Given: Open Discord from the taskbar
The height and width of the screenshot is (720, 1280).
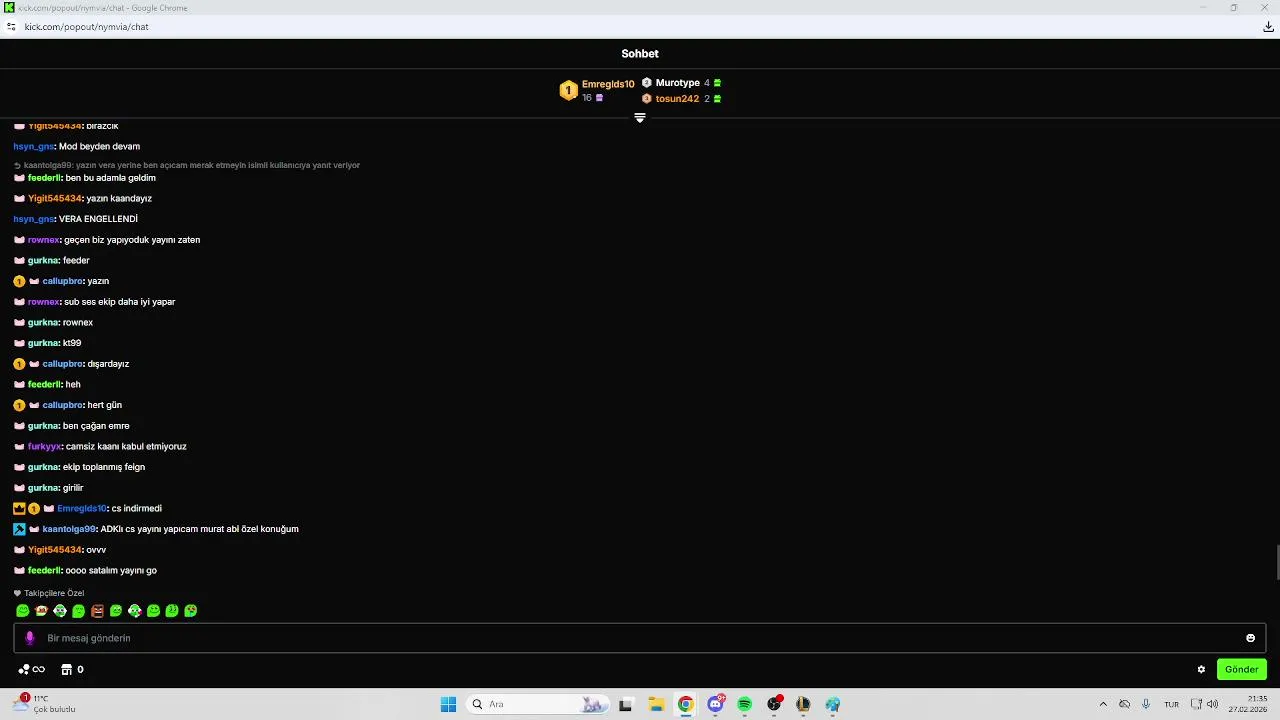Looking at the screenshot, I should [715, 705].
